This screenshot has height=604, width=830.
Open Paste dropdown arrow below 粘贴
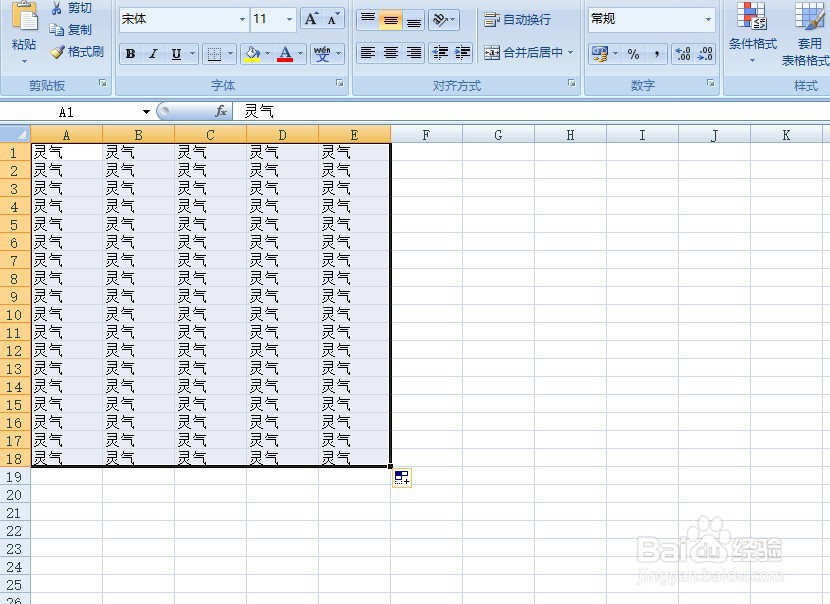pos(24,61)
